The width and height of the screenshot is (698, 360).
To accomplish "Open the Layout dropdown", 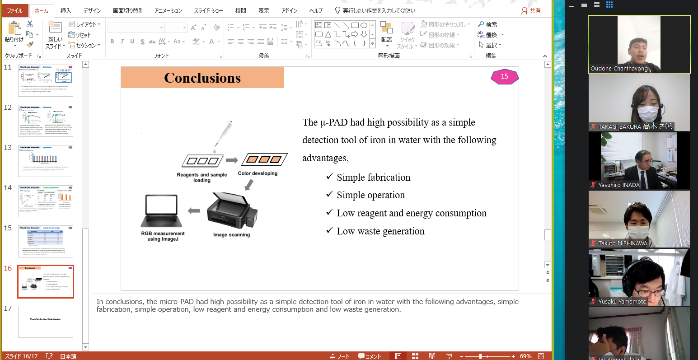I will pyautogui.click(x=84, y=24).
